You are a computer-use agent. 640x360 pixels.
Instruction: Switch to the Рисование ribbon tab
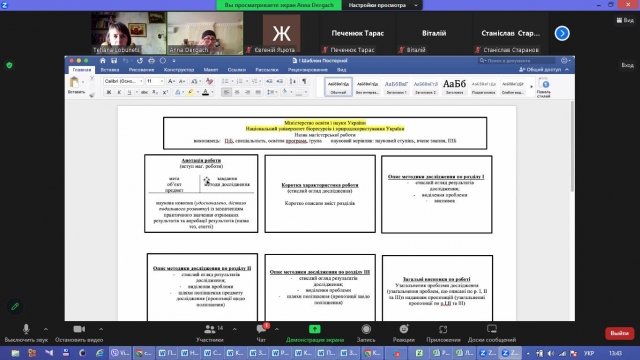(x=141, y=70)
